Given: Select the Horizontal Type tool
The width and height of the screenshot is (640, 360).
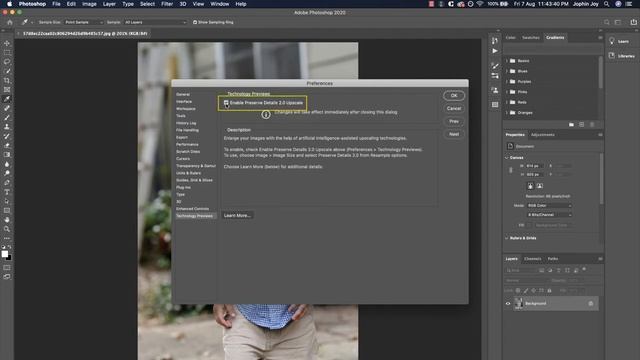Looking at the screenshot, I should (7, 192).
